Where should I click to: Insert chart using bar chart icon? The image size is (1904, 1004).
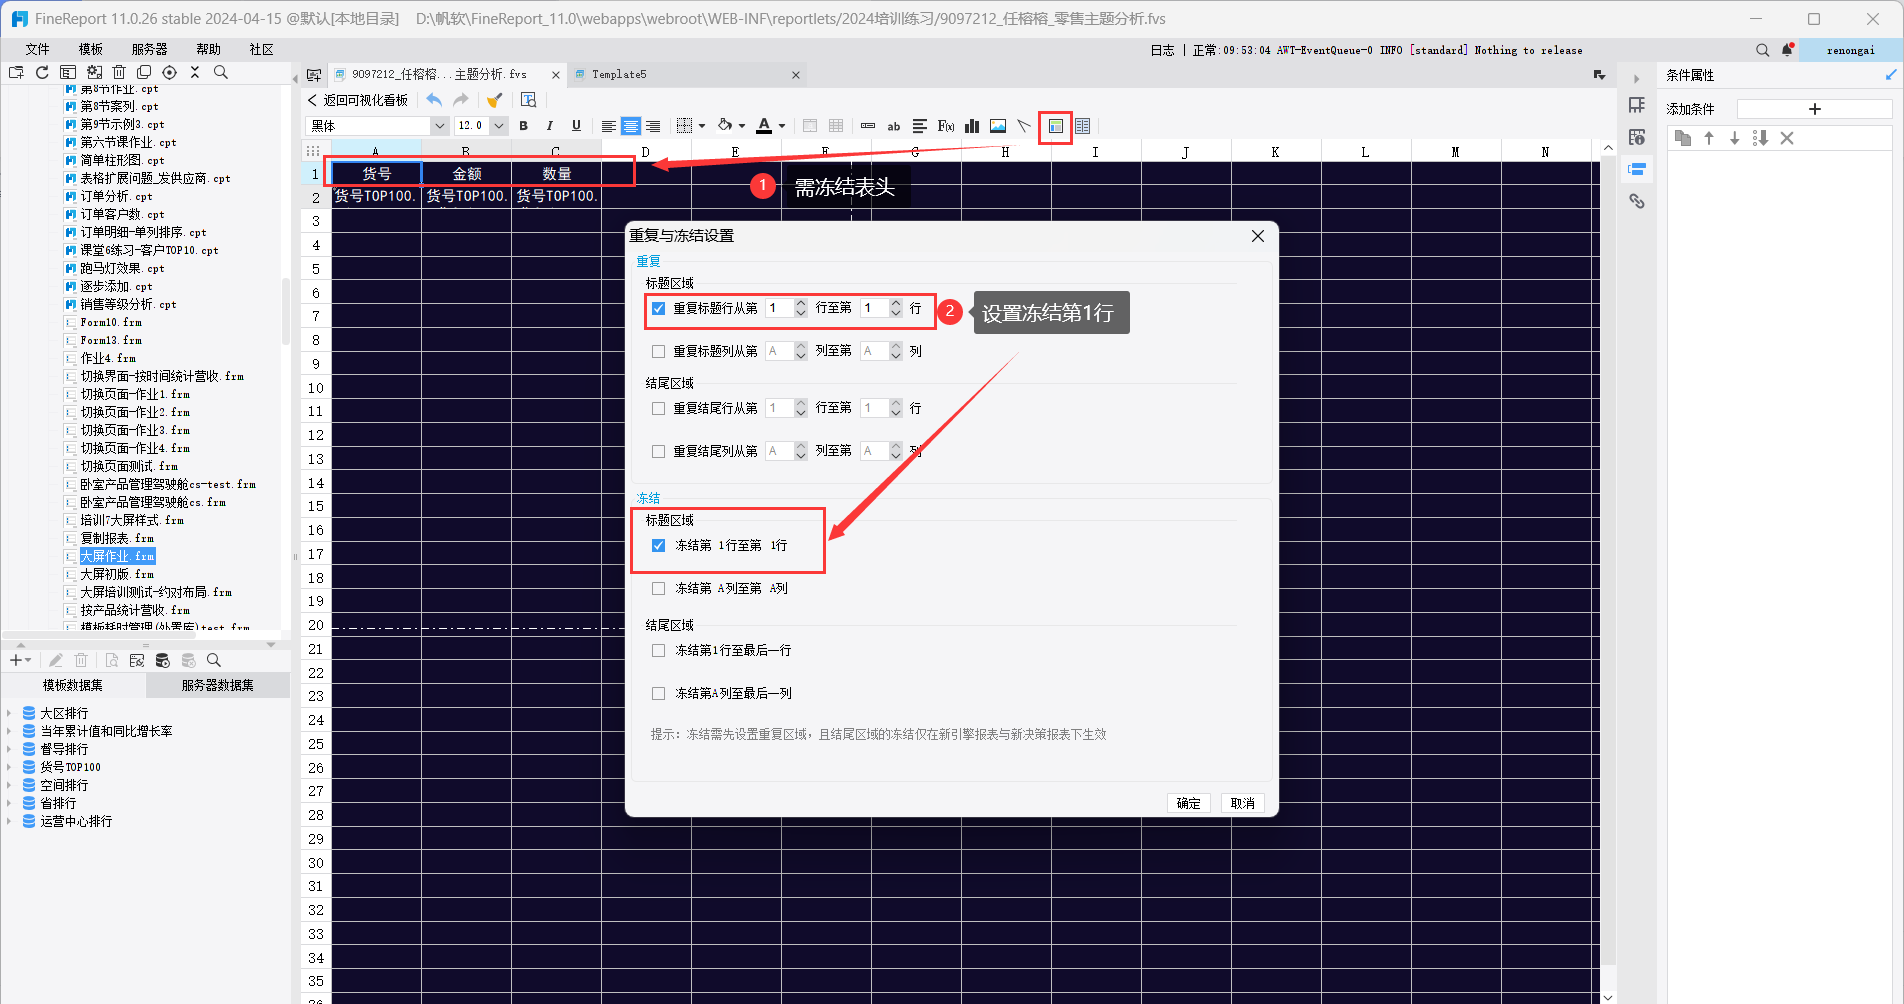coord(972,126)
